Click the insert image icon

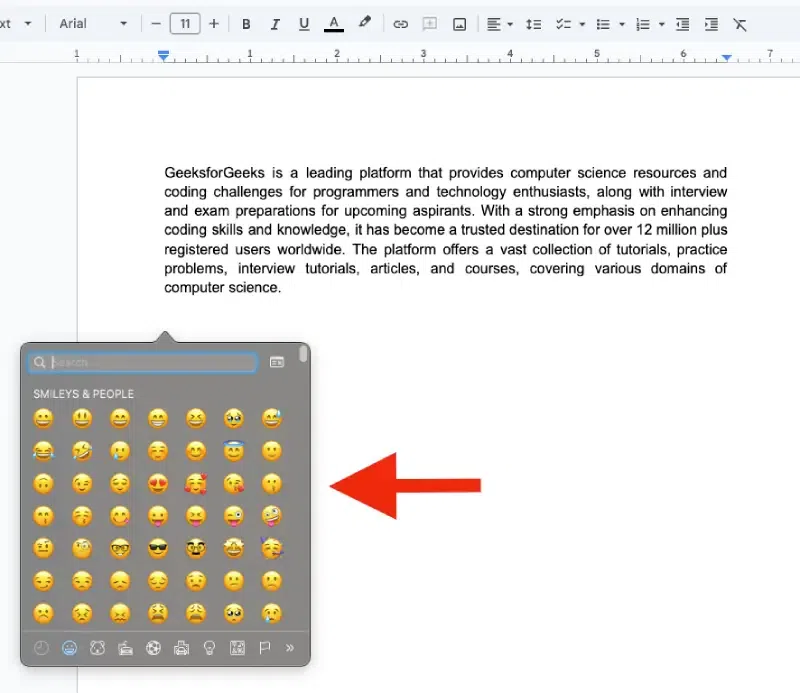(459, 24)
